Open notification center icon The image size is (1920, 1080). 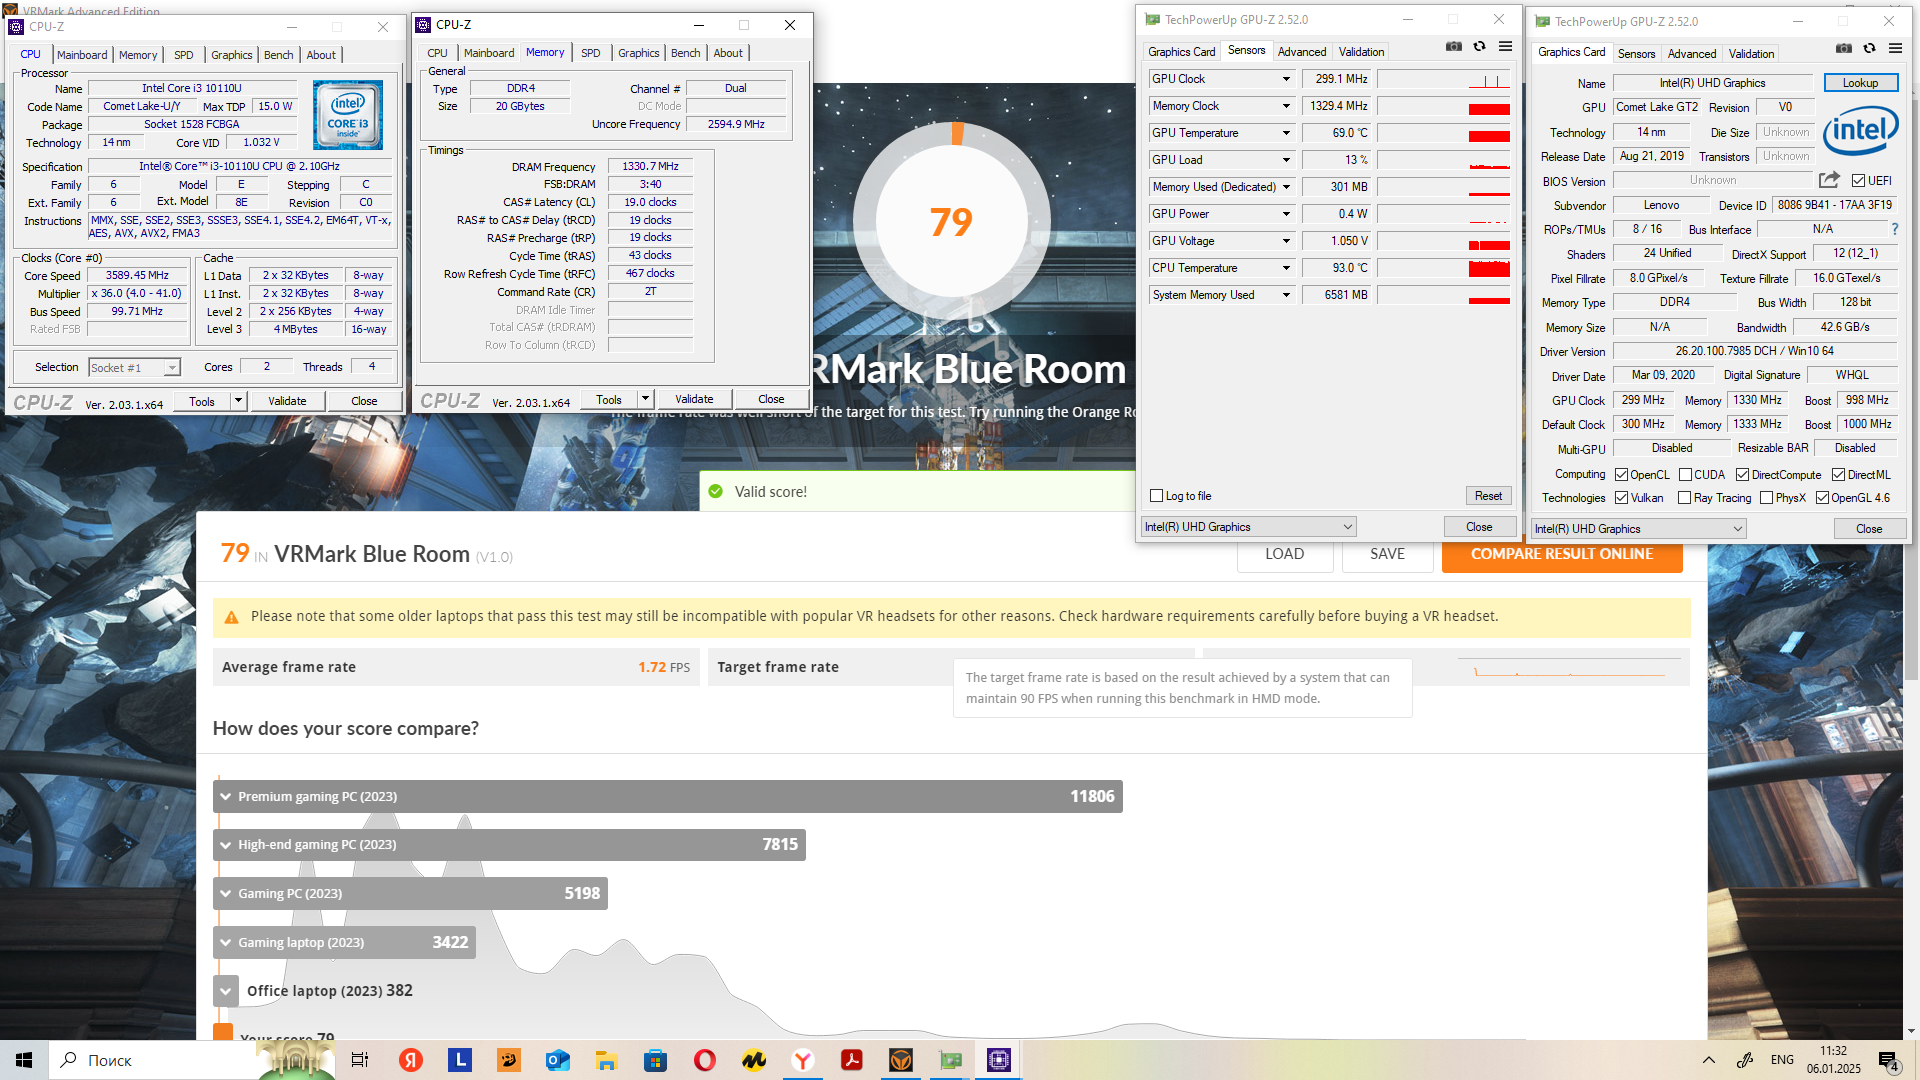(x=1889, y=1061)
